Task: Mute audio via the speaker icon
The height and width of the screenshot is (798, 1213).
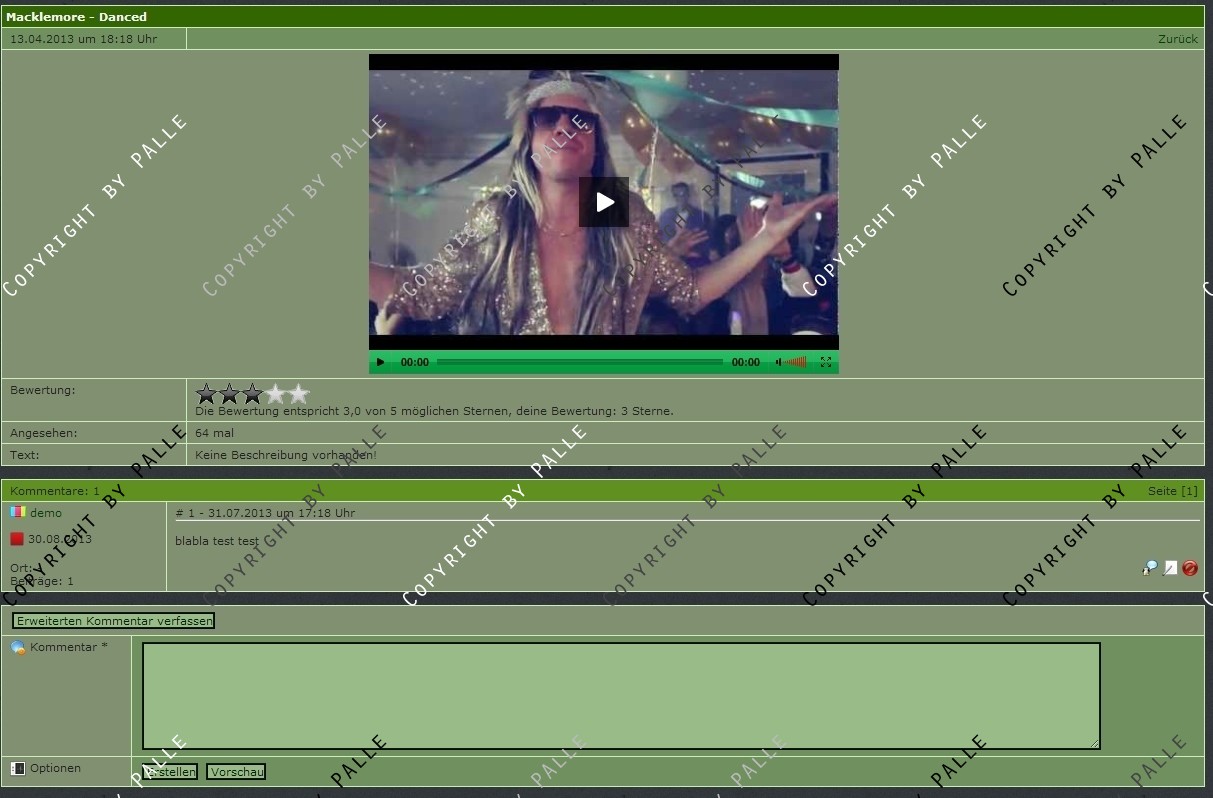Action: tap(778, 362)
